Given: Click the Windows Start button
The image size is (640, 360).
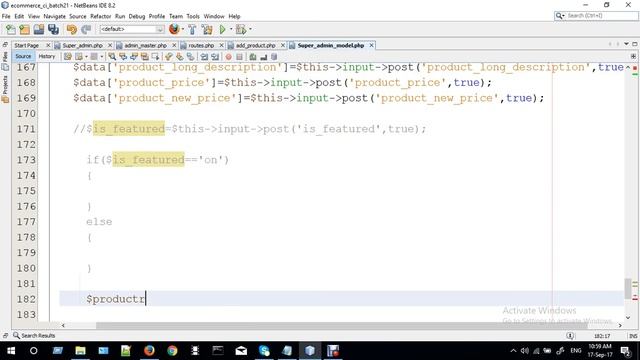Looking at the screenshot, I should click(11, 351).
